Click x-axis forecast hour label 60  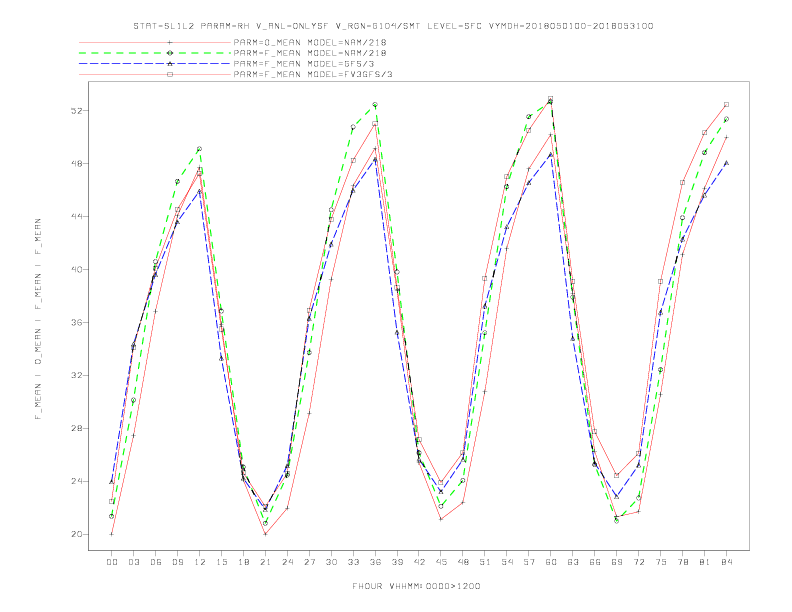click(x=551, y=562)
